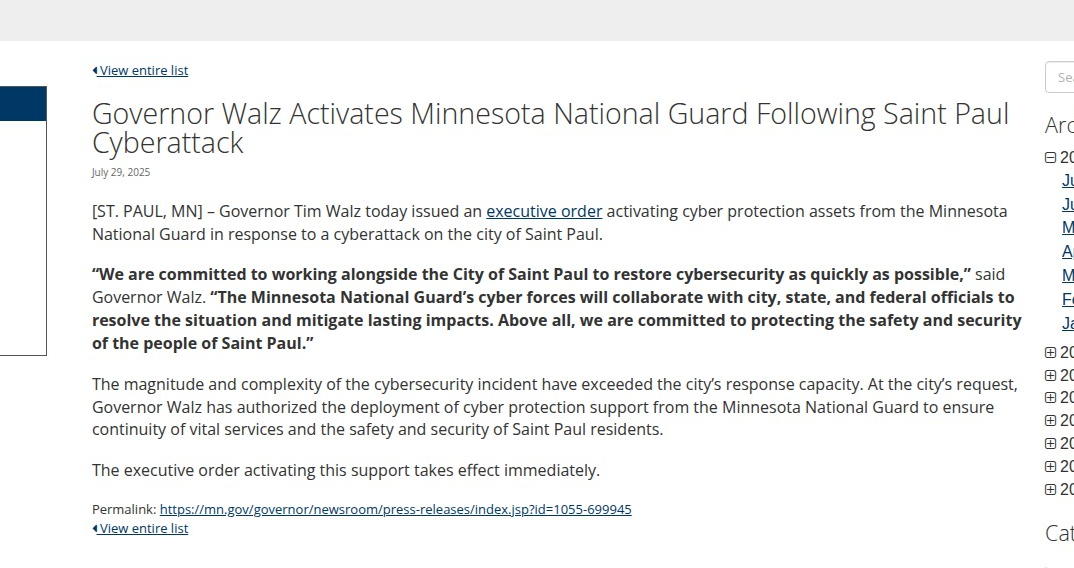This screenshot has height=568, width=1074.
Task: Click the top View entire list link
Action: click(143, 70)
